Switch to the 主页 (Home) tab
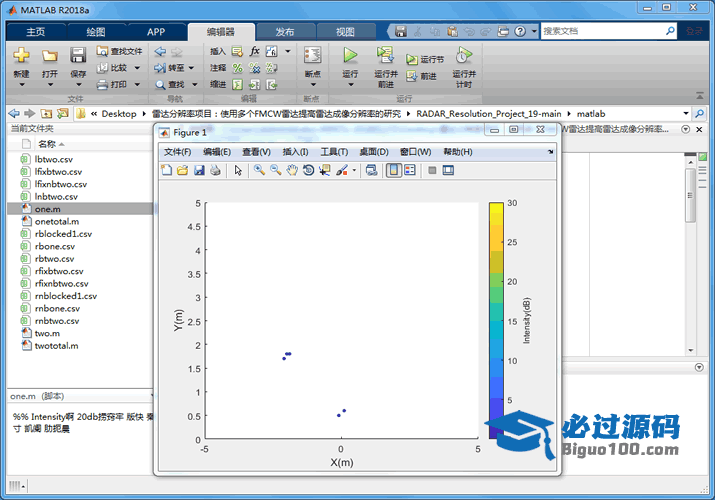The height and width of the screenshot is (500, 715). click(x=36, y=32)
